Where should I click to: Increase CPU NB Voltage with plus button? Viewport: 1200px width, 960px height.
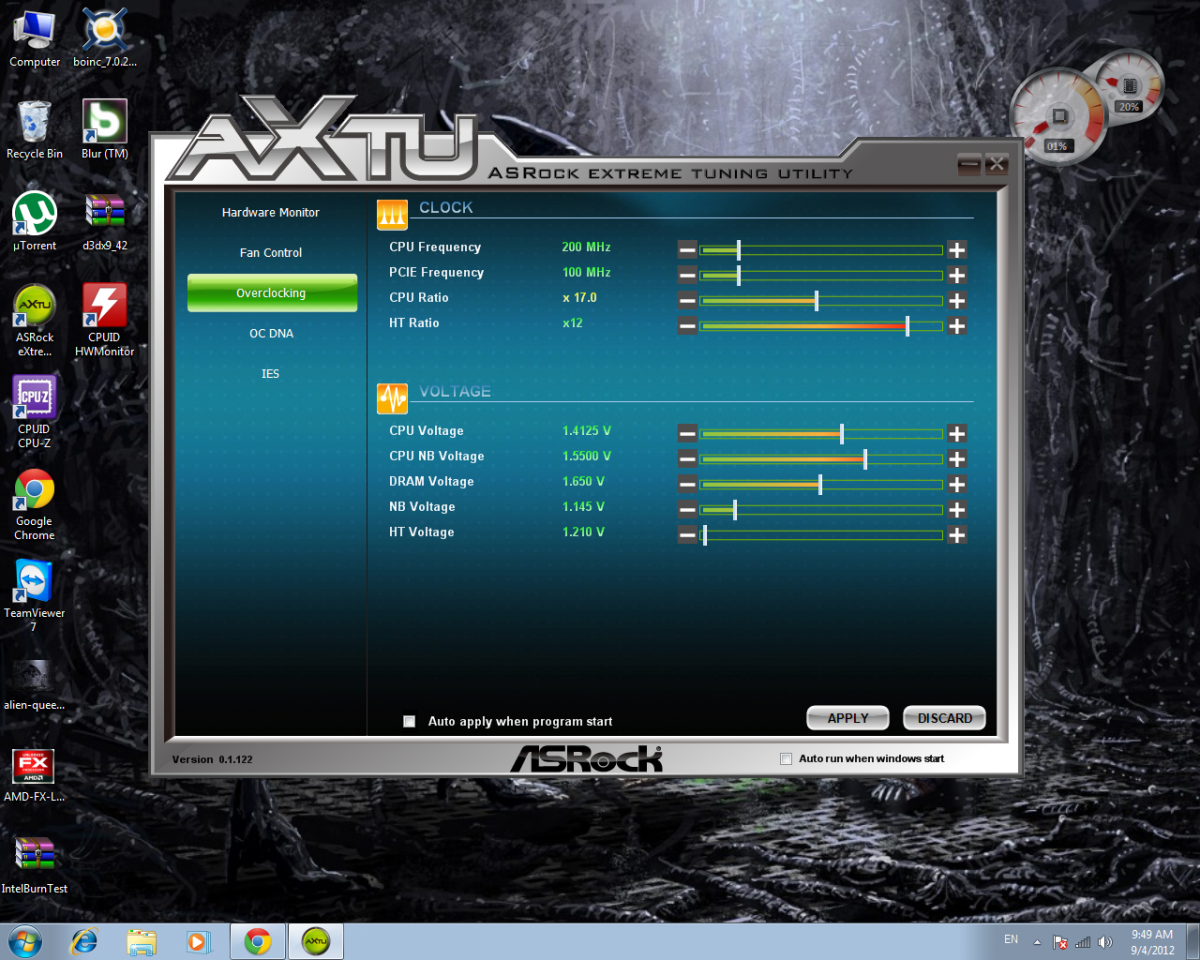click(x=957, y=459)
